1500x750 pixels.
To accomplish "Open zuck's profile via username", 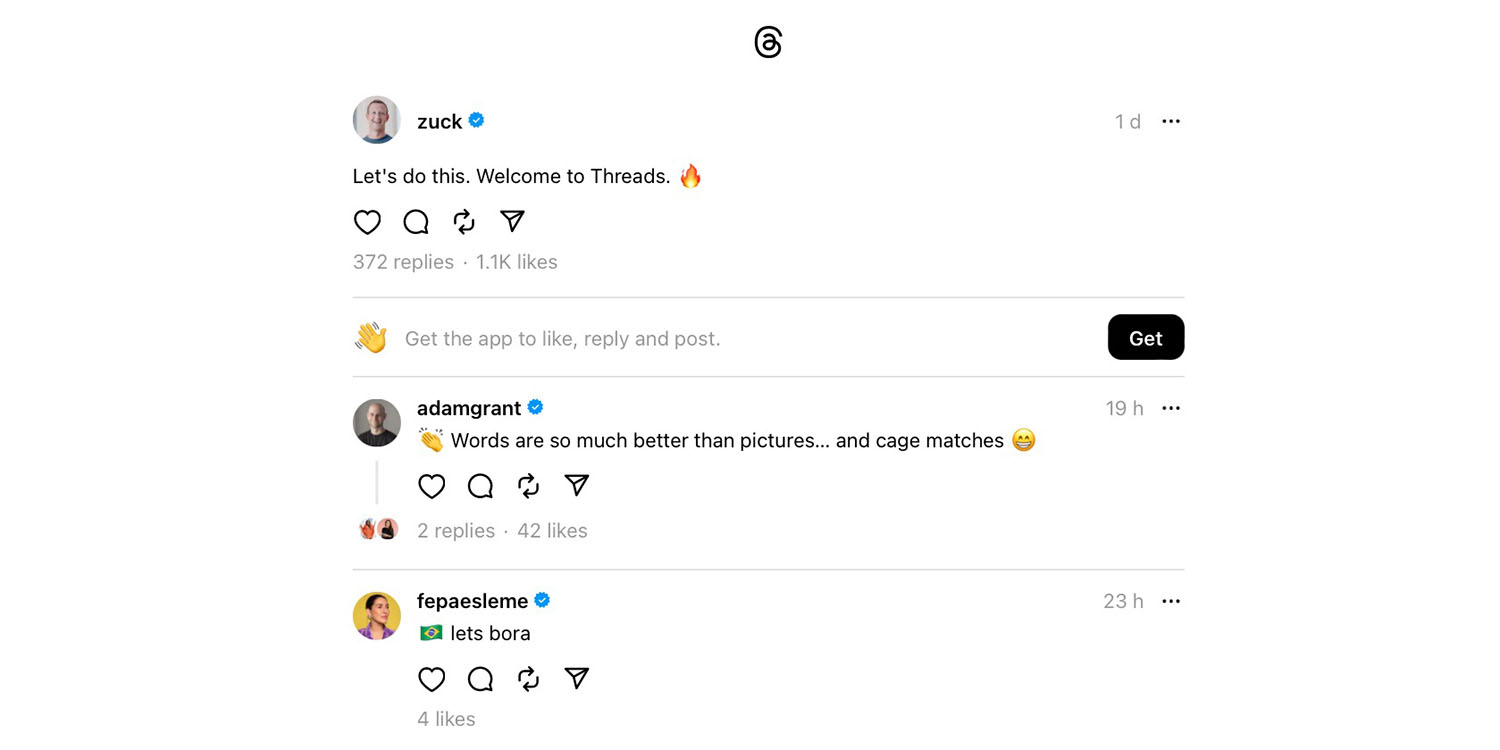I will pos(439,121).
